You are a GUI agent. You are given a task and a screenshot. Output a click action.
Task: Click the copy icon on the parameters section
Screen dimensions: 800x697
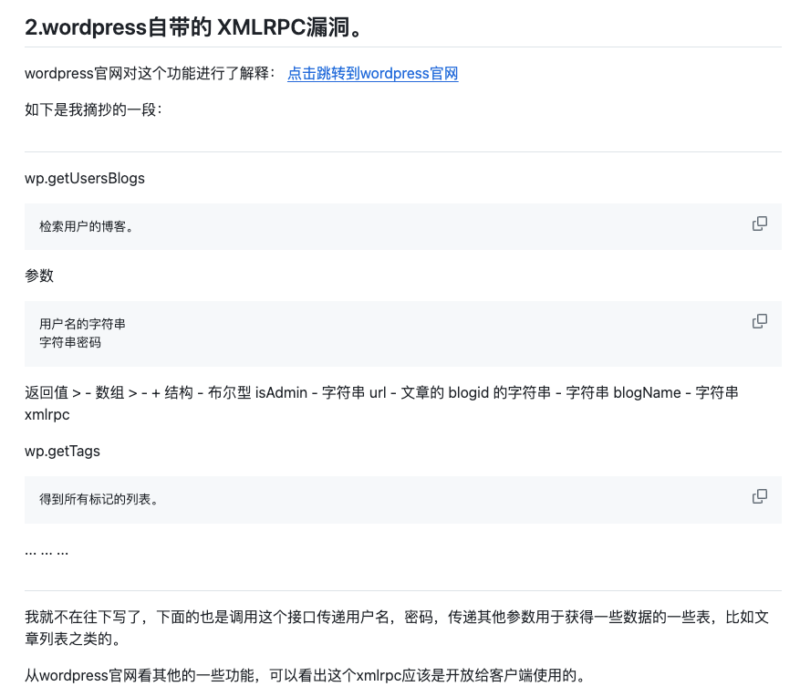tap(760, 320)
